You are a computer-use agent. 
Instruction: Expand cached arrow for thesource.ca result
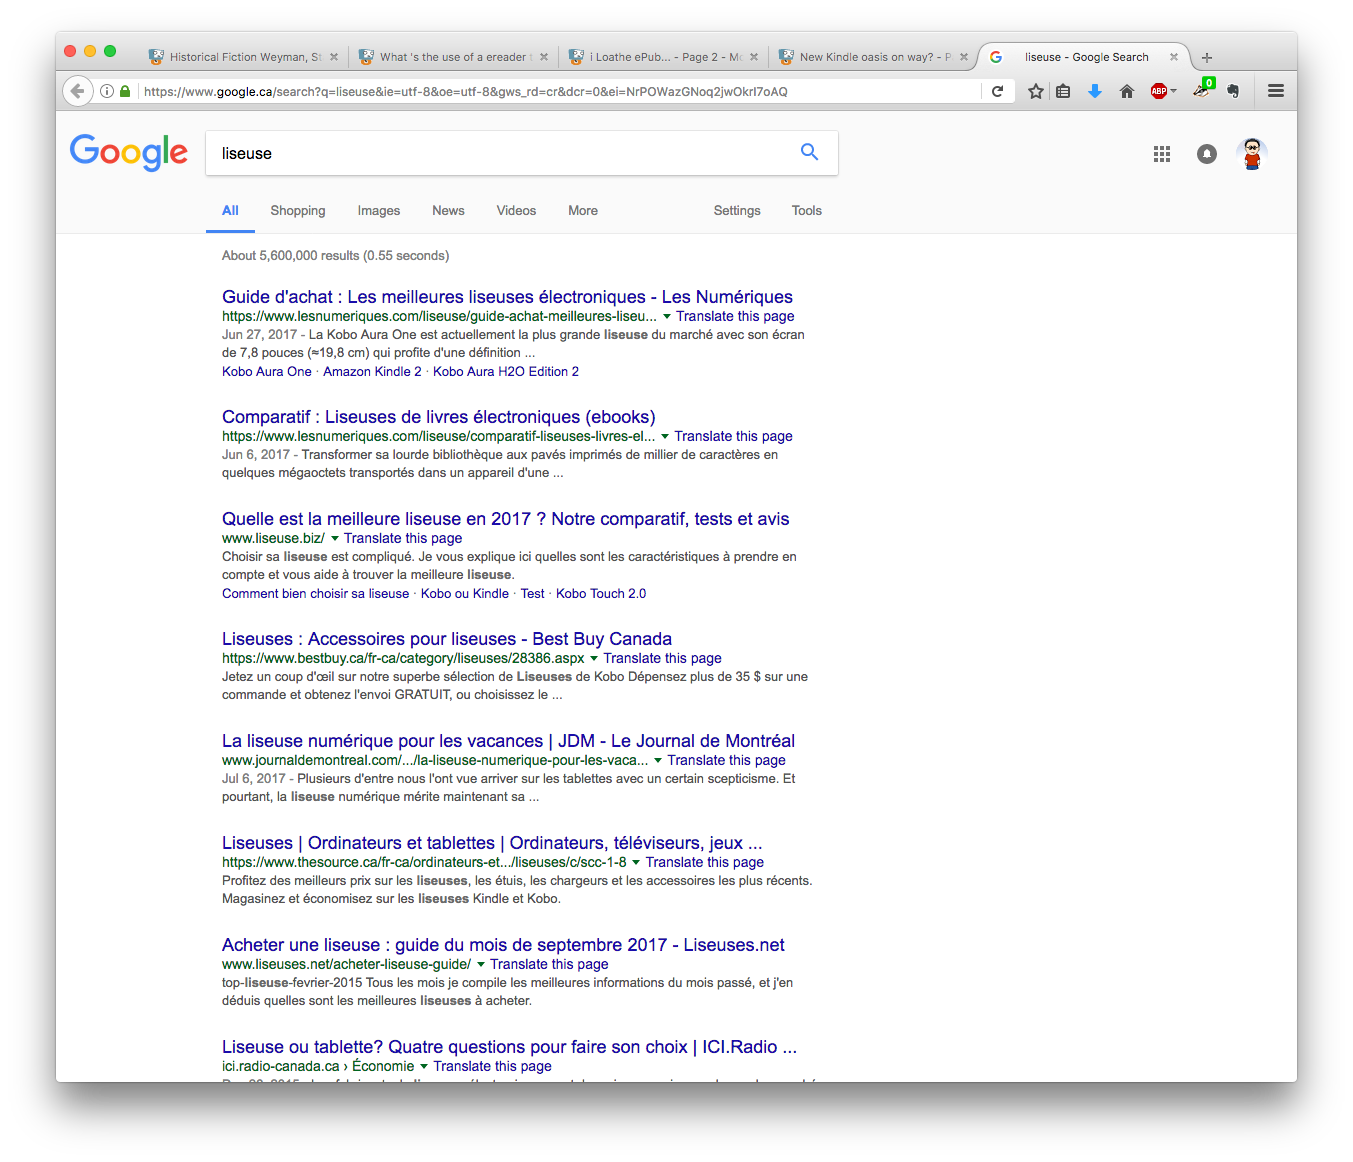click(636, 863)
